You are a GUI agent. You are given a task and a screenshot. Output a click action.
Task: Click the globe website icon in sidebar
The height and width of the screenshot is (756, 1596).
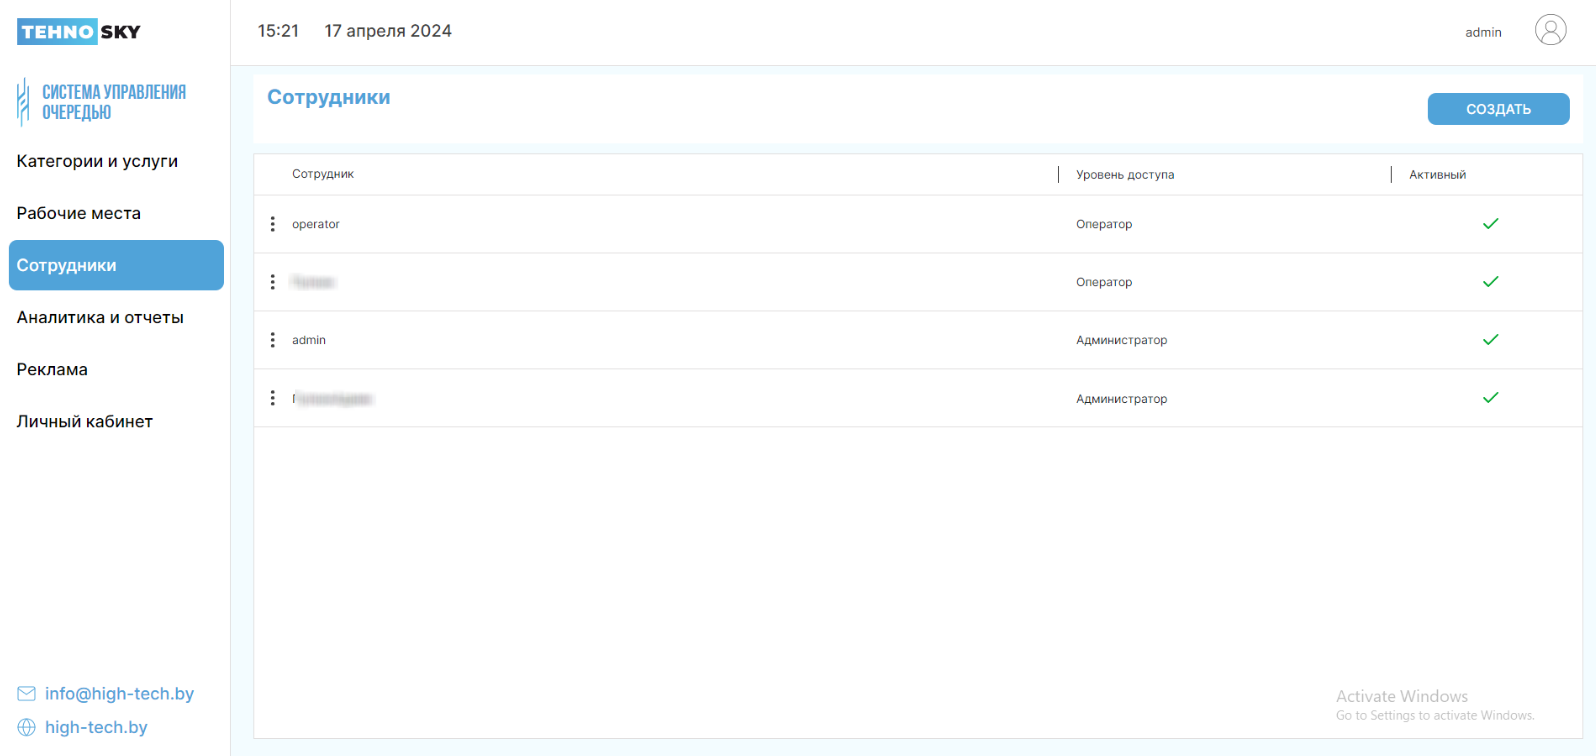pos(26,728)
